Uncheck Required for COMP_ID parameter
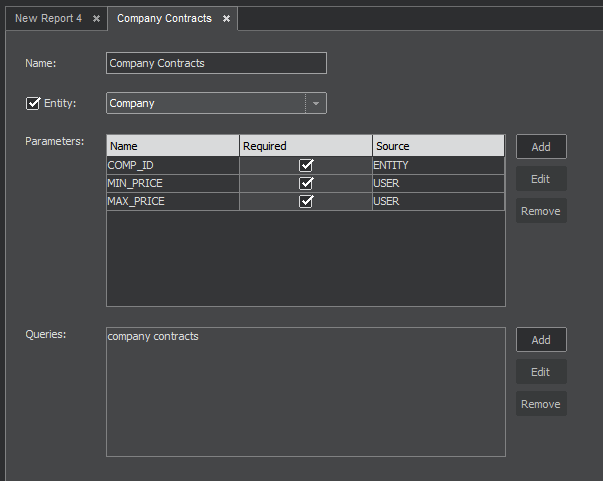 [307, 165]
